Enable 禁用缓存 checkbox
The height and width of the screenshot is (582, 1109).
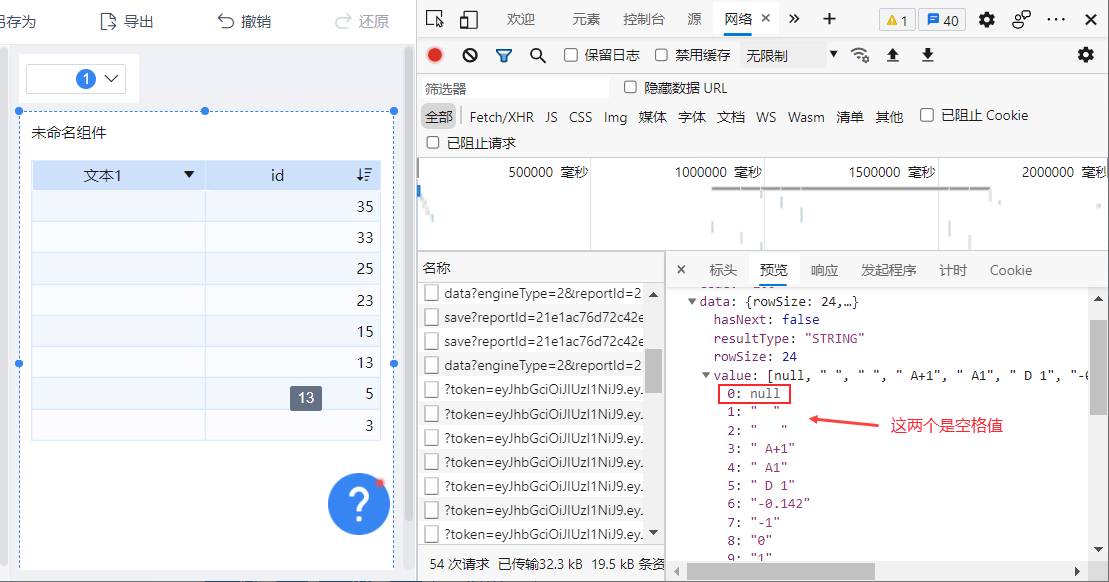pos(661,54)
